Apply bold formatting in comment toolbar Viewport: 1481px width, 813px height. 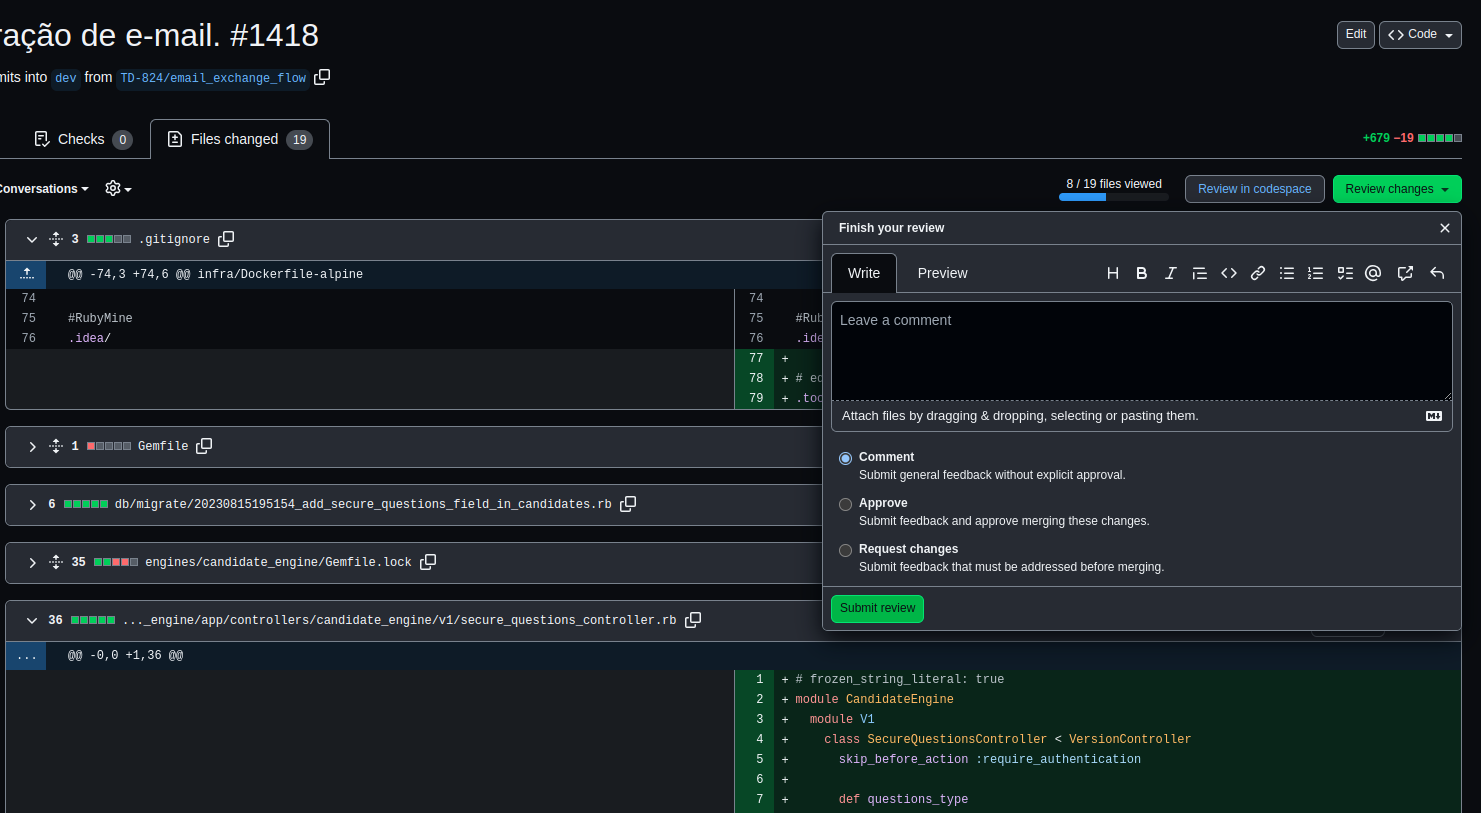tap(1141, 273)
